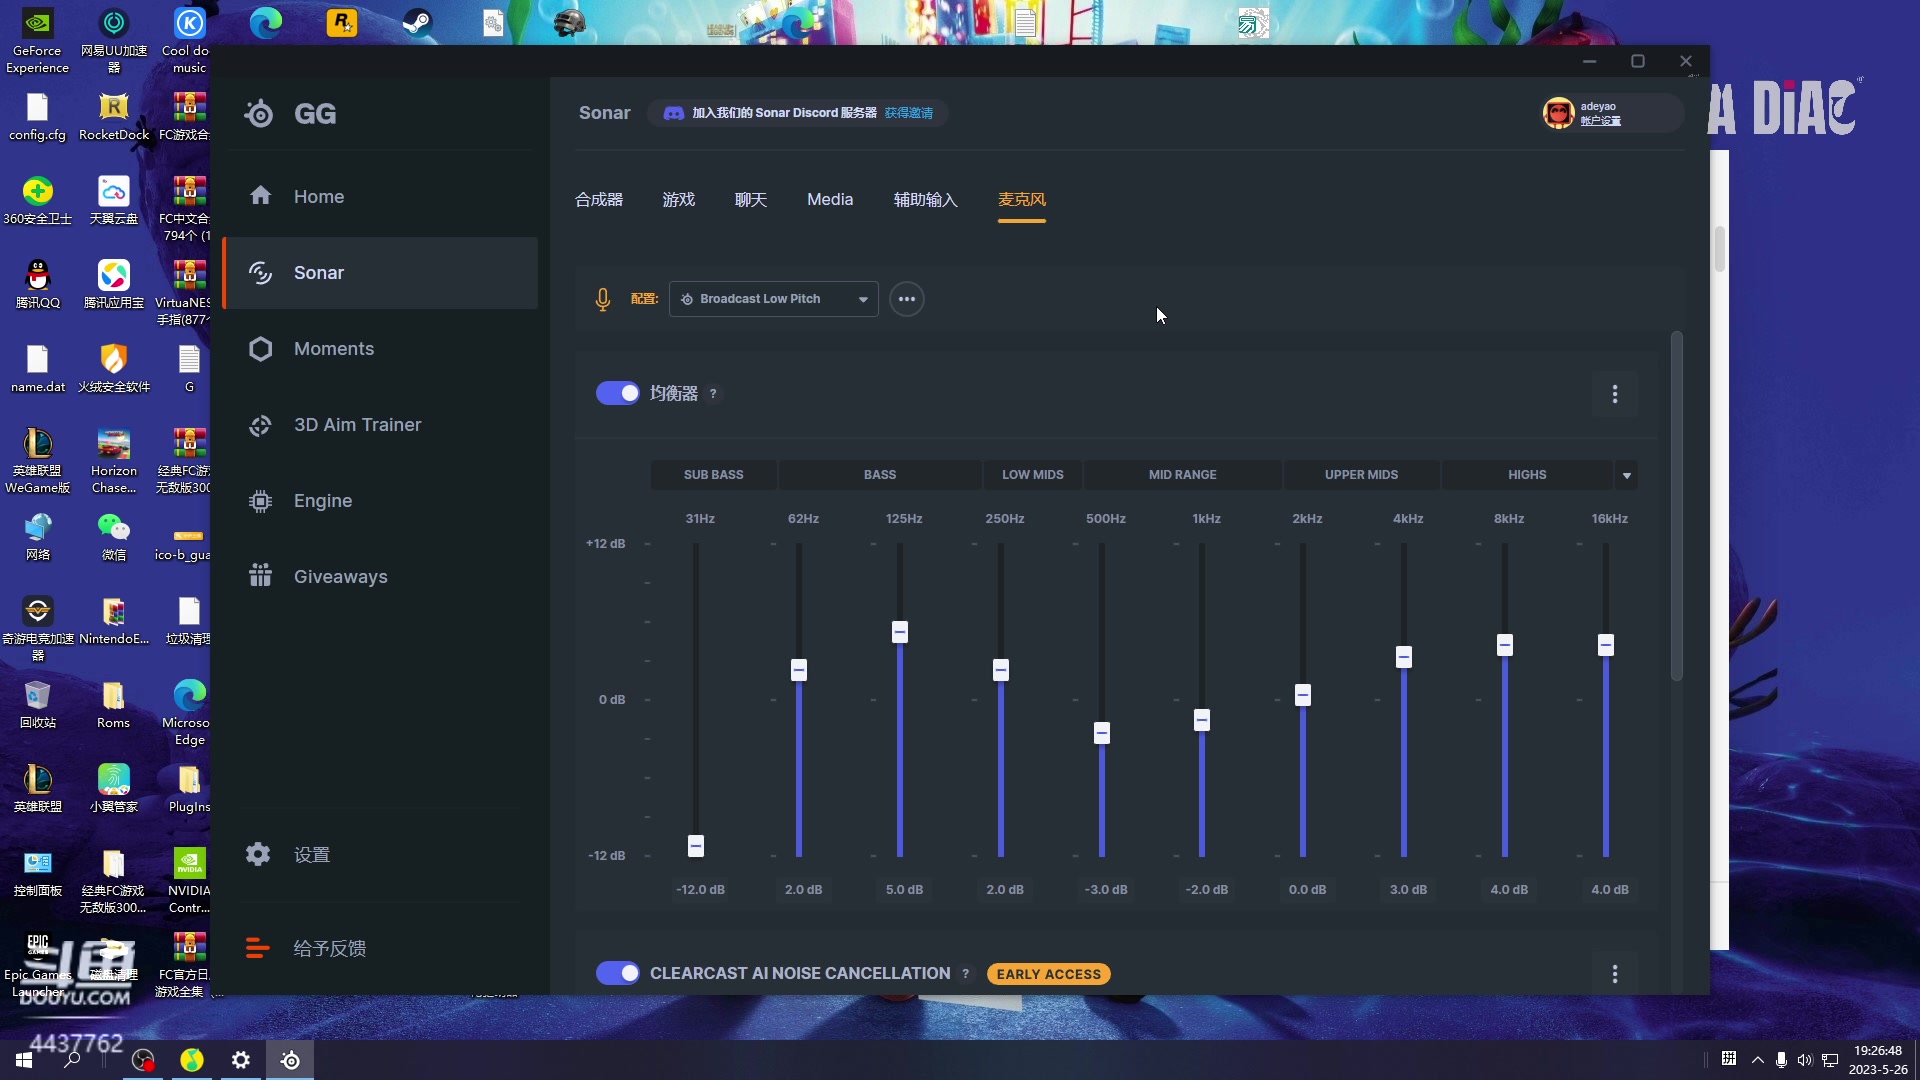Image resolution: width=1920 pixels, height=1080 pixels.
Task: Click the 1kHz slider handle
Action: [x=1202, y=720]
